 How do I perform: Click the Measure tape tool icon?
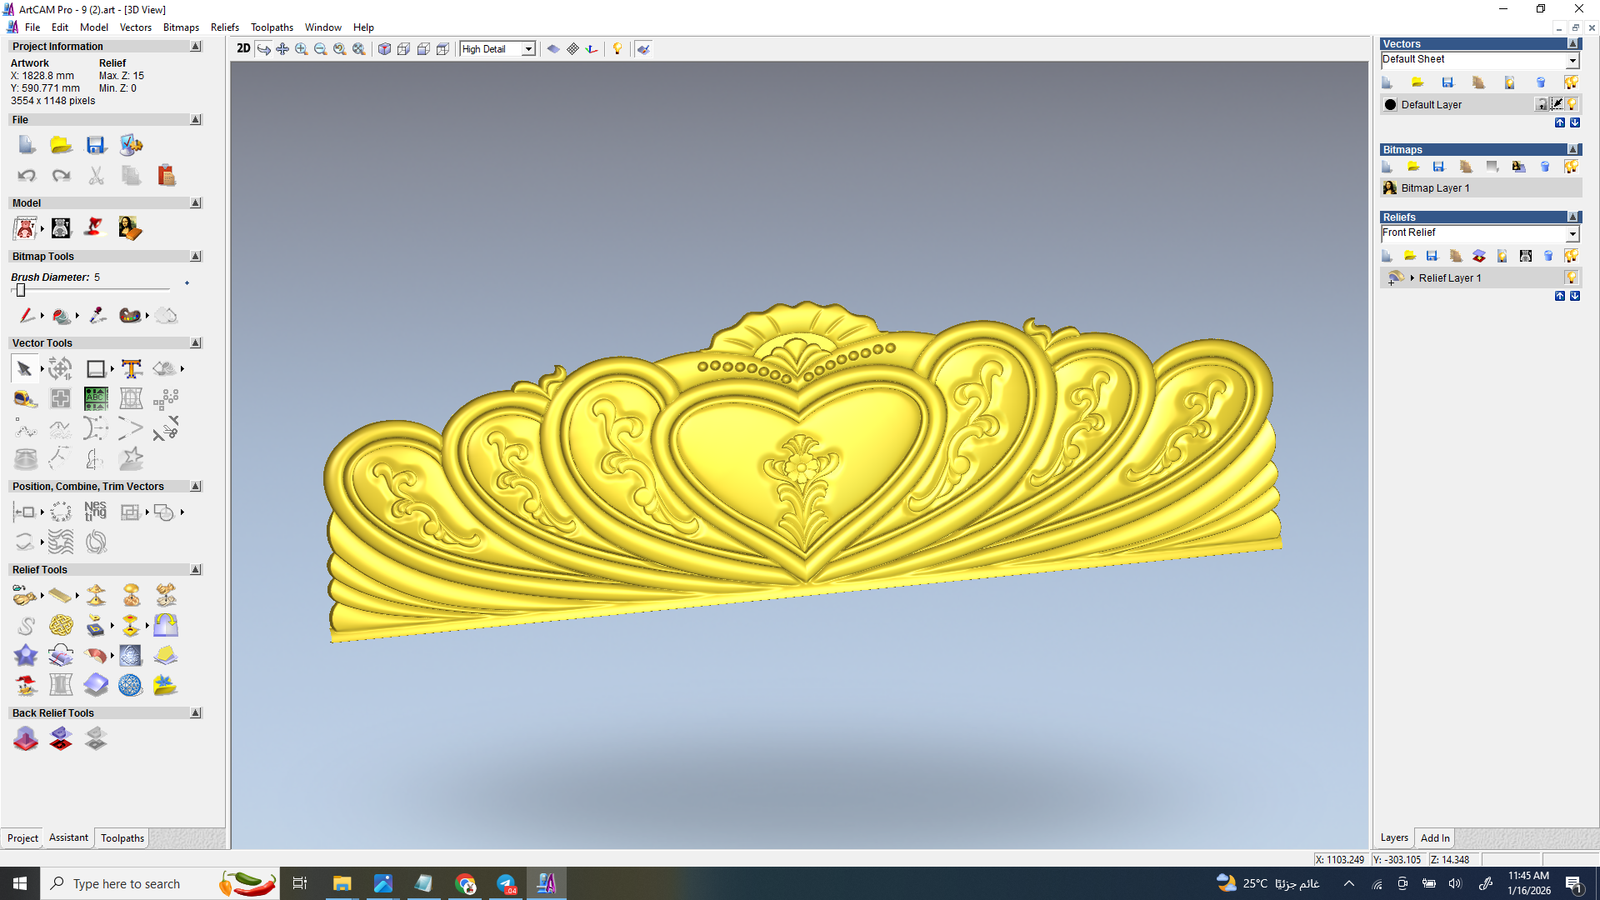click(25, 399)
